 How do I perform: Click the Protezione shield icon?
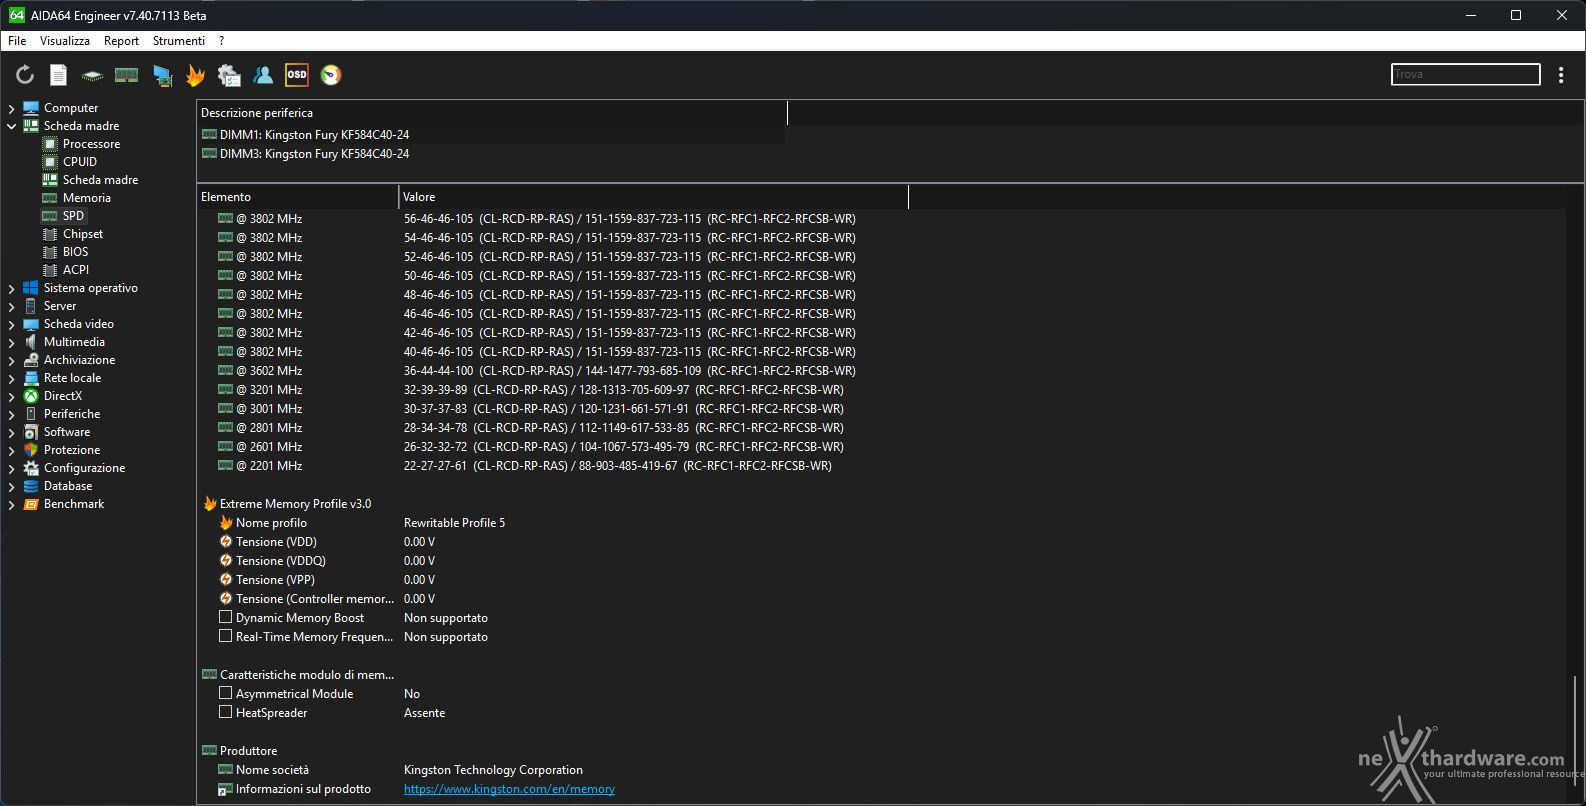31,450
